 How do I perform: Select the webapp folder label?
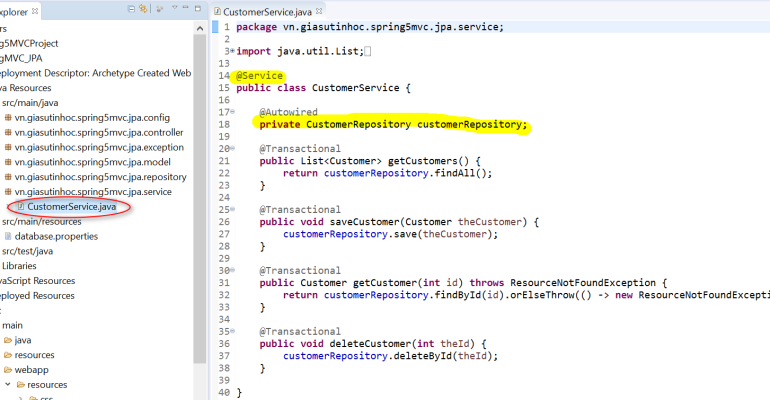[31, 370]
